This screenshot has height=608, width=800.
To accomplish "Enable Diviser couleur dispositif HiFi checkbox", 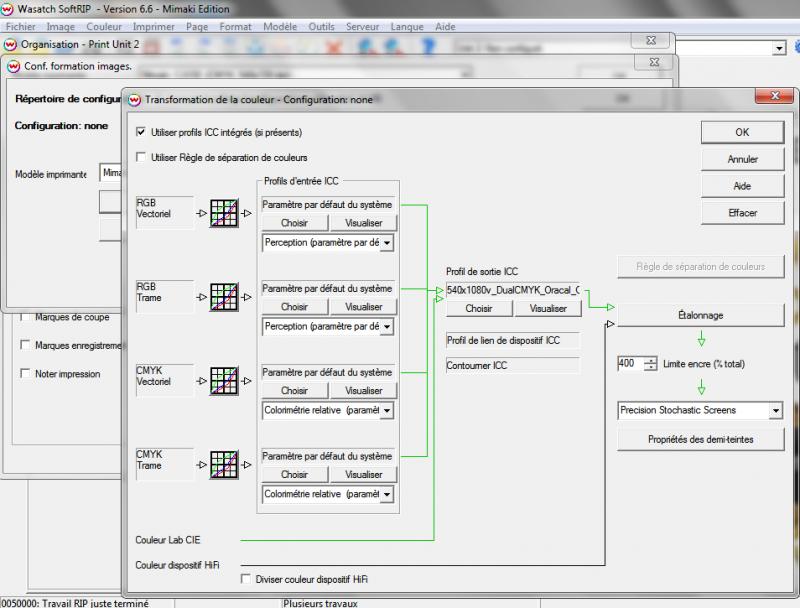I will [245, 579].
